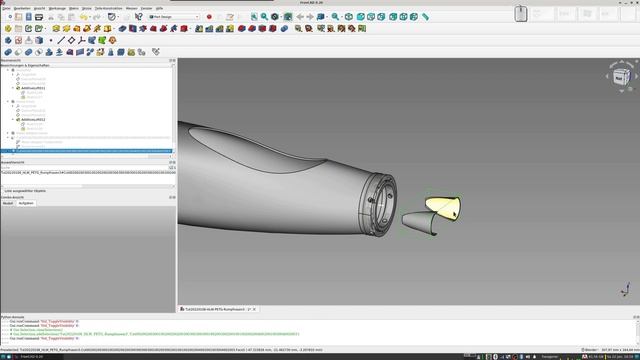Open the Ansicht menu
This screenshot has height=360, width=640.
click(40, 8)
